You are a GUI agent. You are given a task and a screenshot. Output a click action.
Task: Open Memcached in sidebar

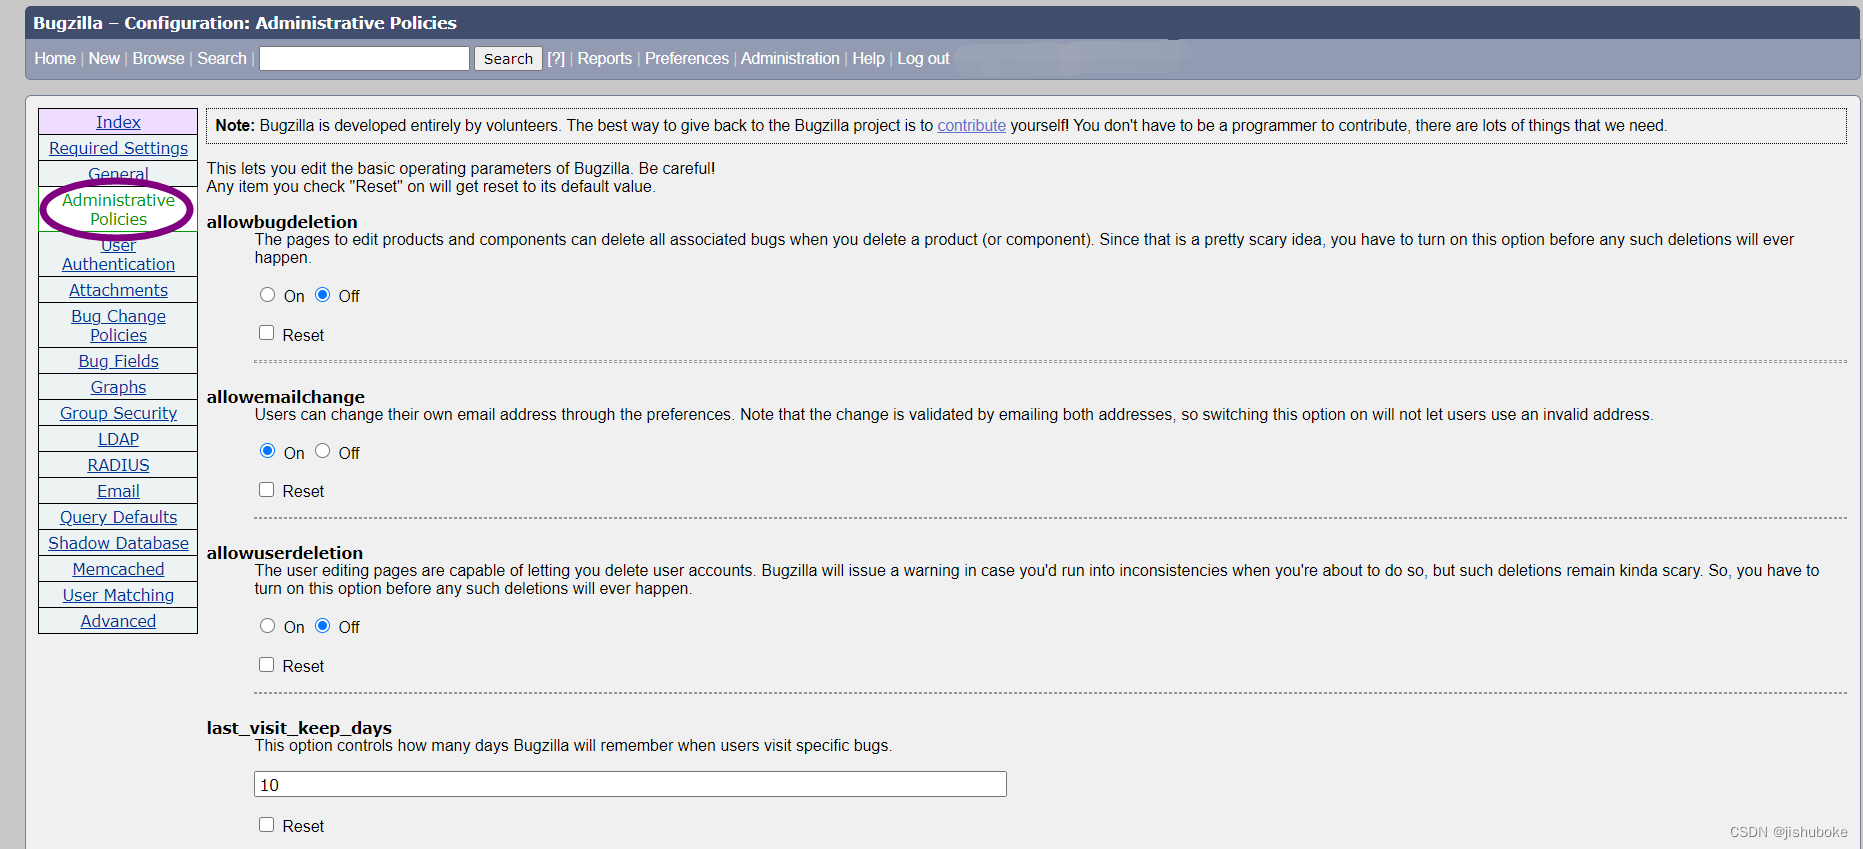coord(118,569)
